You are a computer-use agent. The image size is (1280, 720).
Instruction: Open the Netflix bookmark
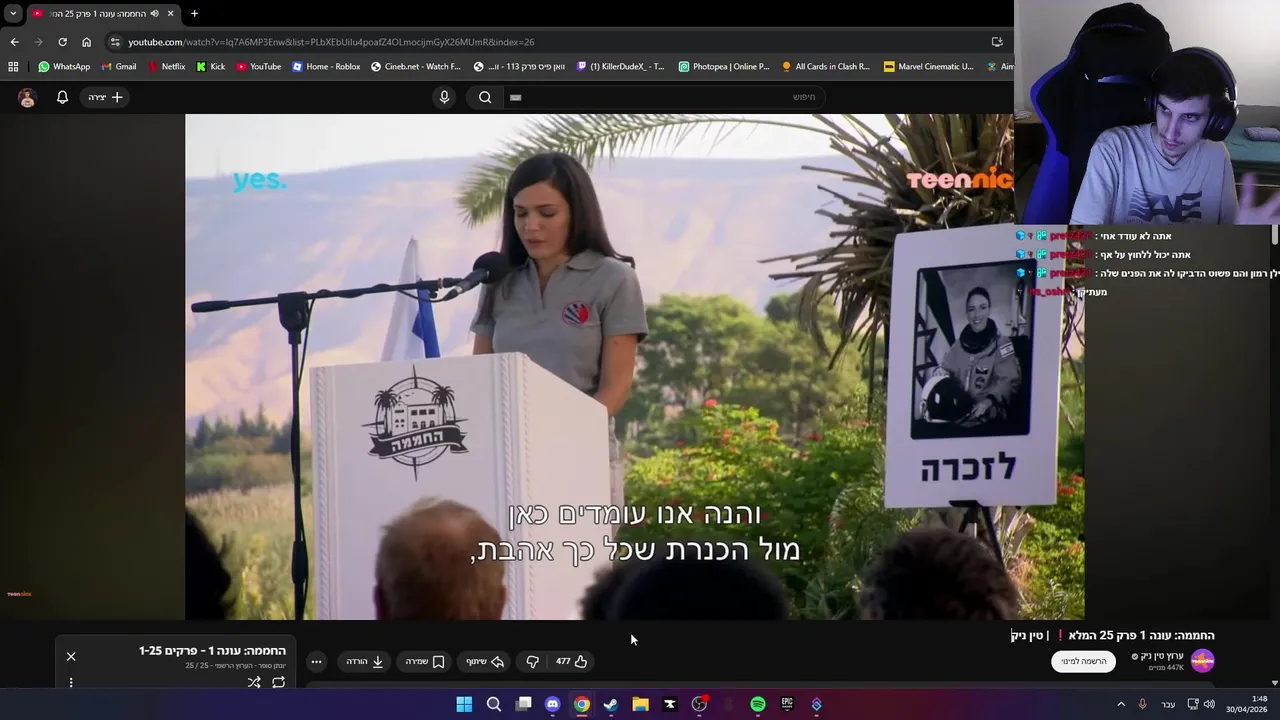click(166, 66)
